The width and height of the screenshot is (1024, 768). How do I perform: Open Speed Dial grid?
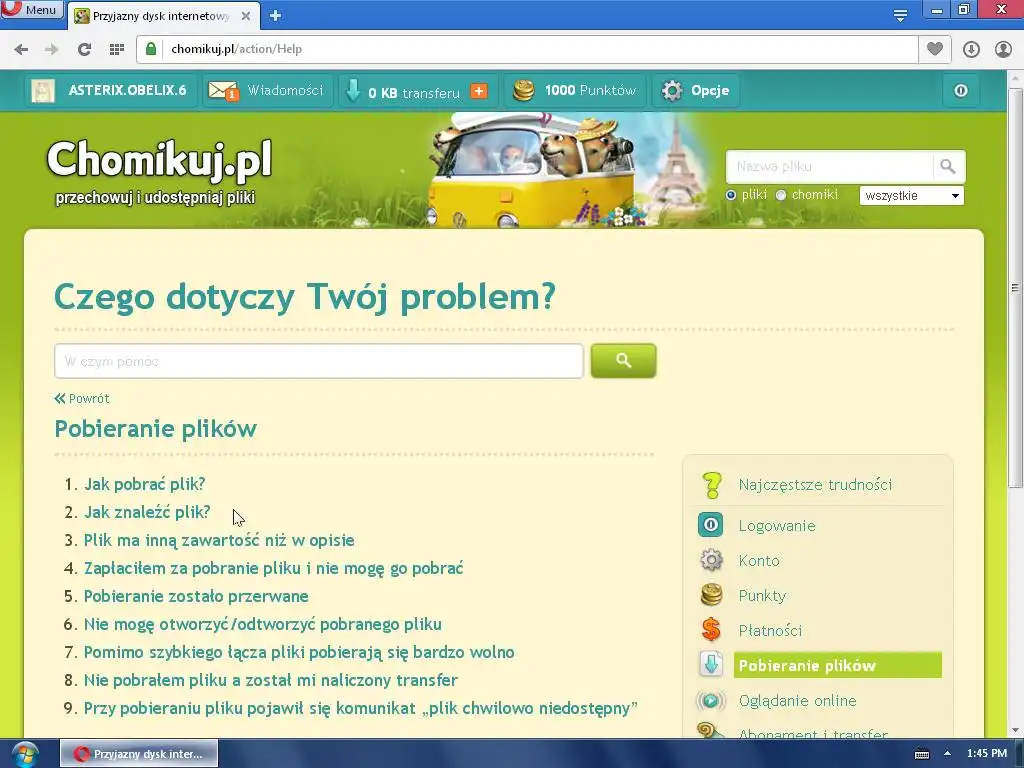[x=117, y=49]
